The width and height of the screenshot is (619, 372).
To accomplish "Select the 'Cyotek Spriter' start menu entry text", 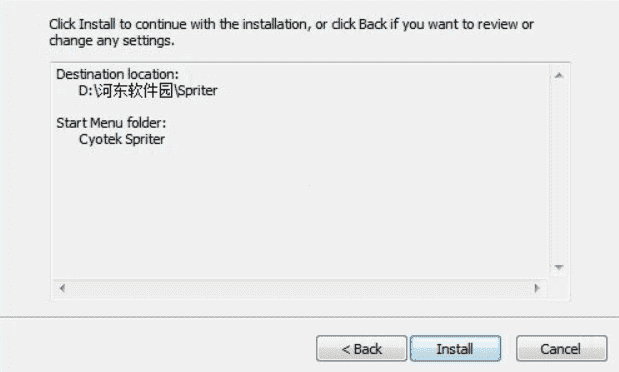I will pyautogui.click(x=122, y=139).
